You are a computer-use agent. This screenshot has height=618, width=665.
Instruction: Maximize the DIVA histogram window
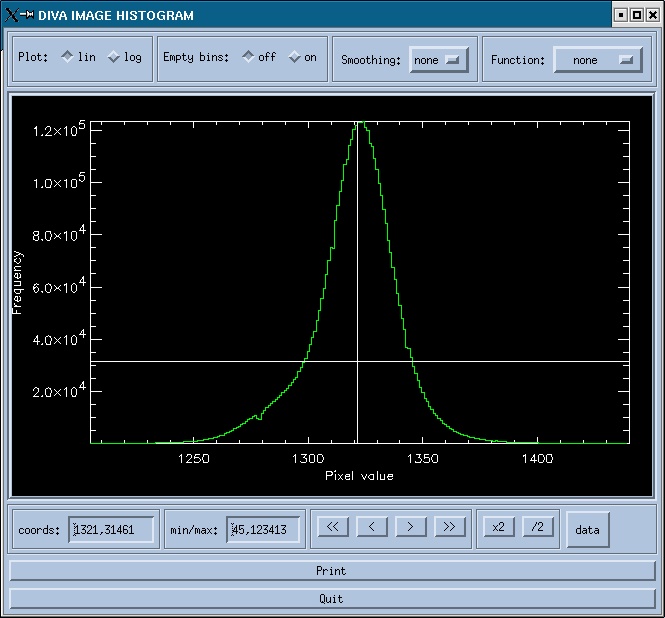tap(637, 15)
